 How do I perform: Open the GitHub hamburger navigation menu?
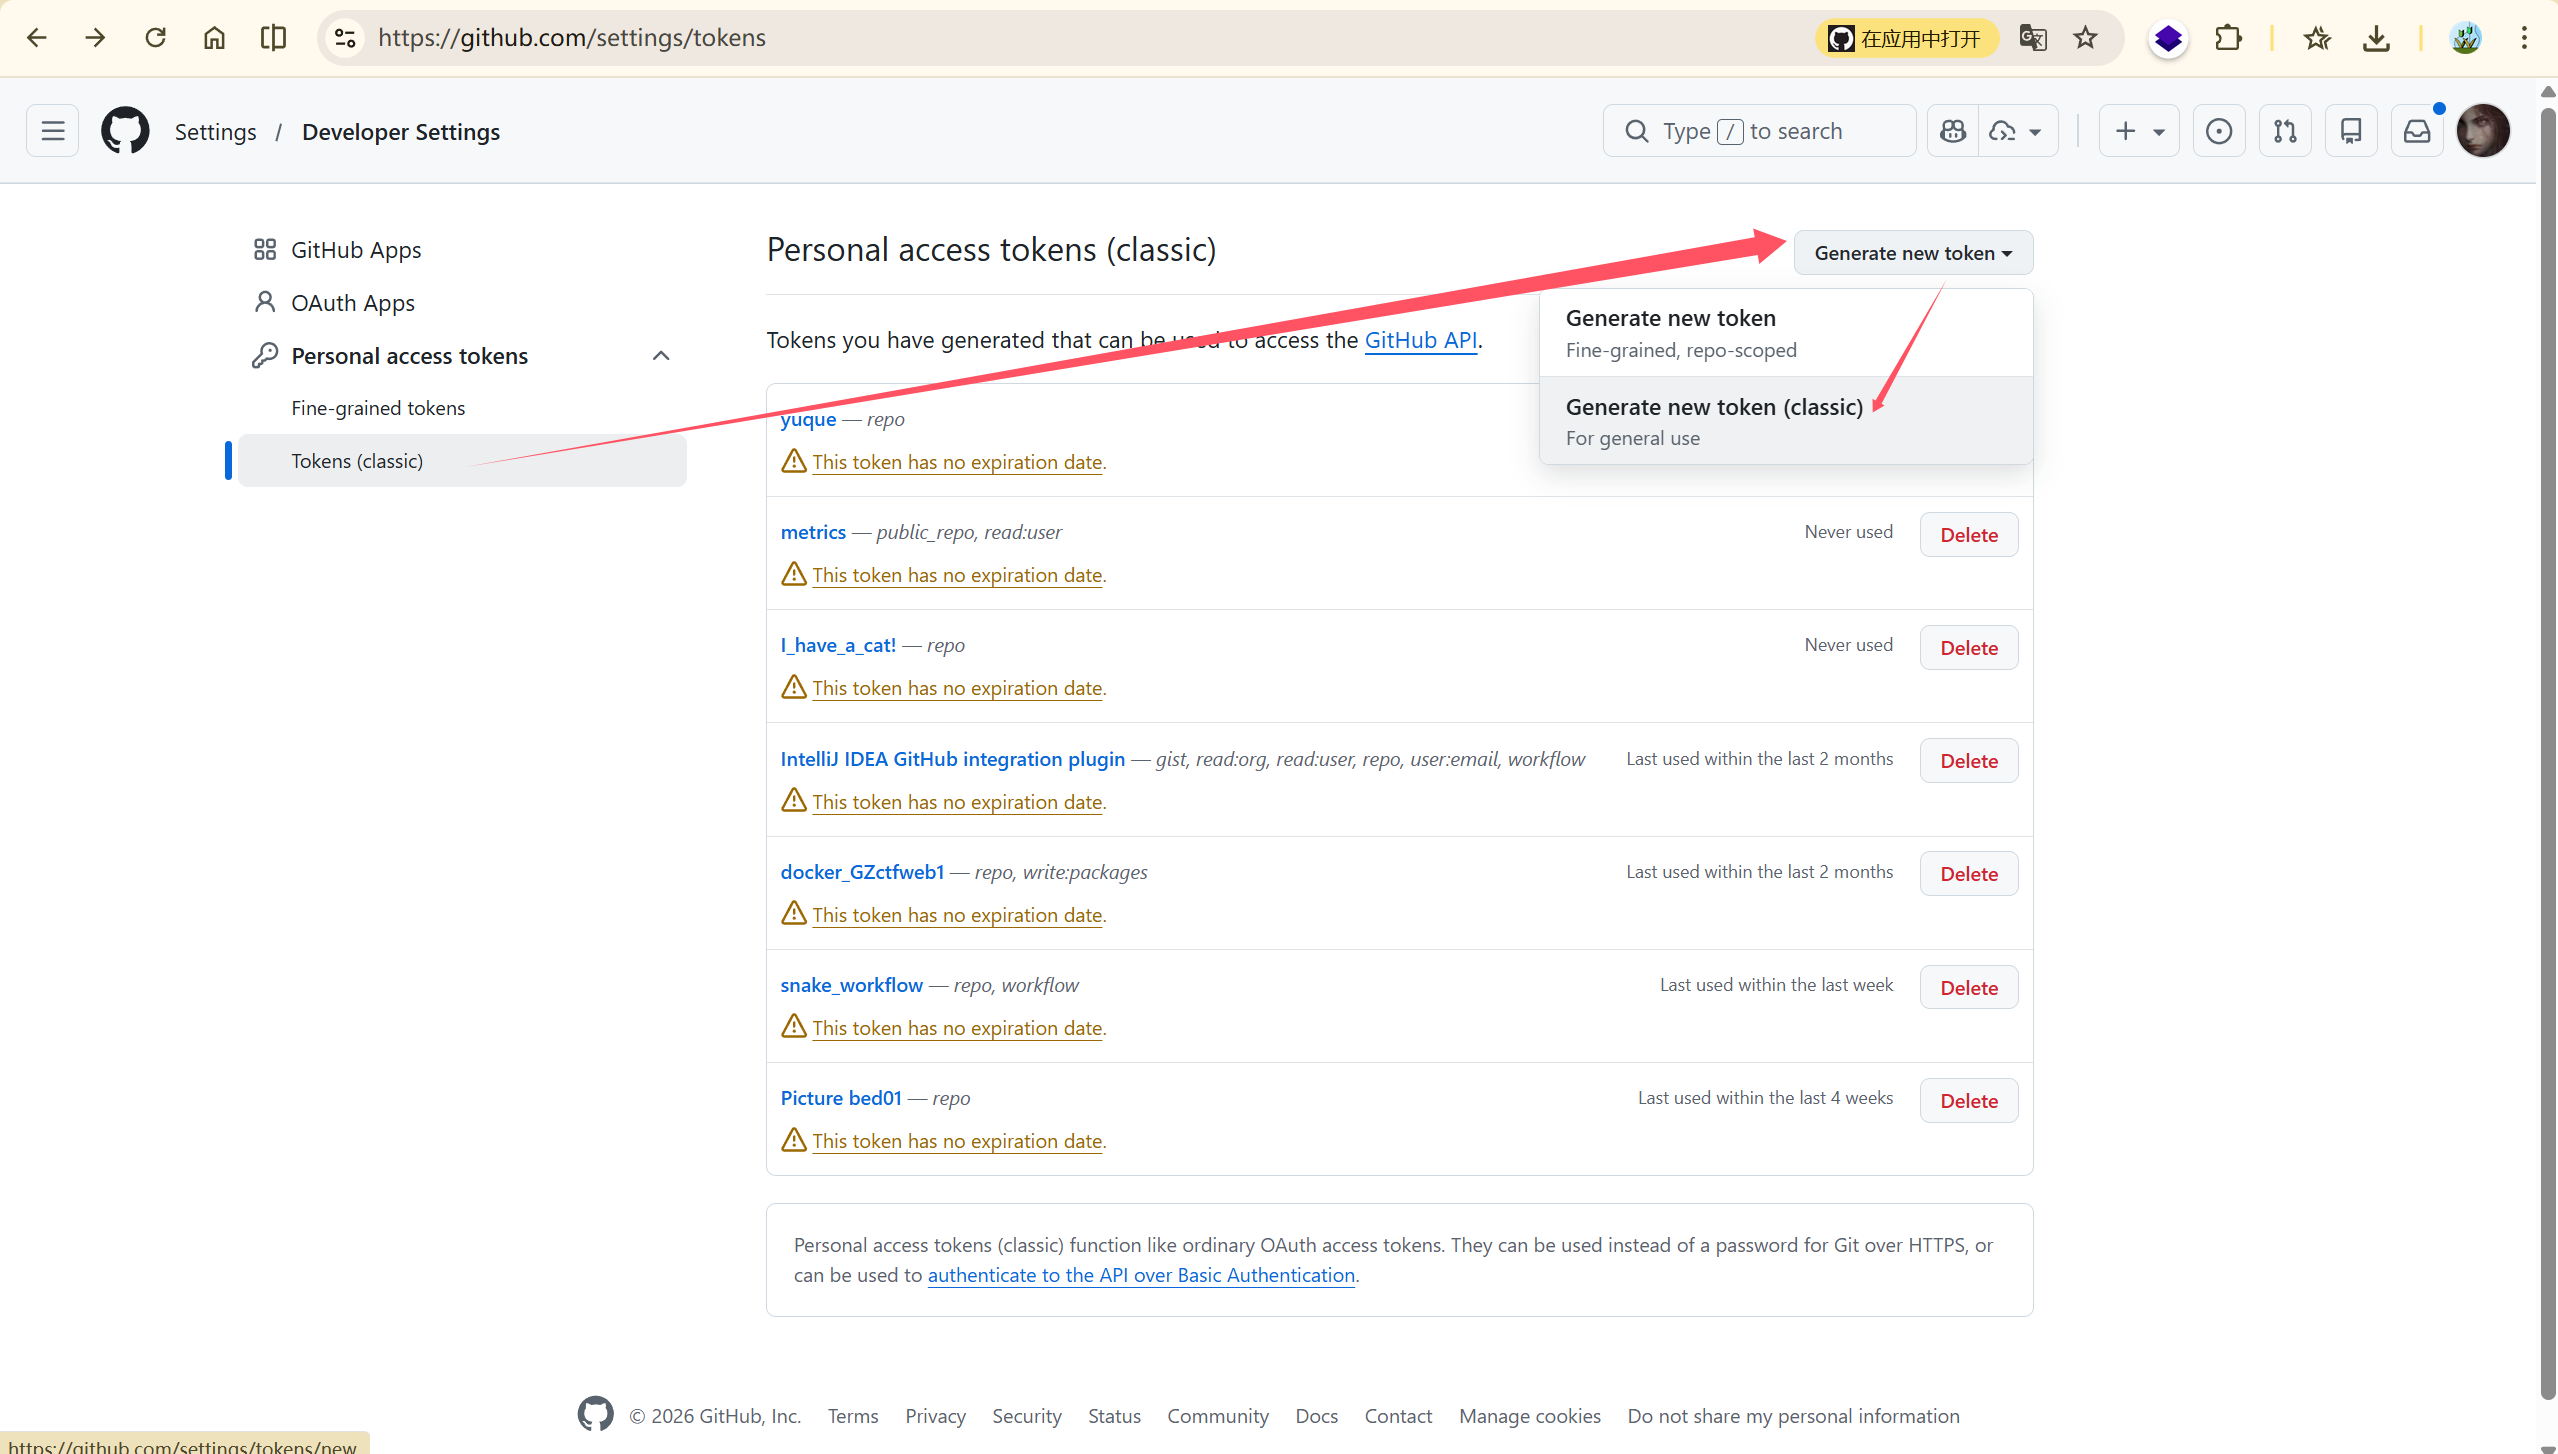point(52,131)
